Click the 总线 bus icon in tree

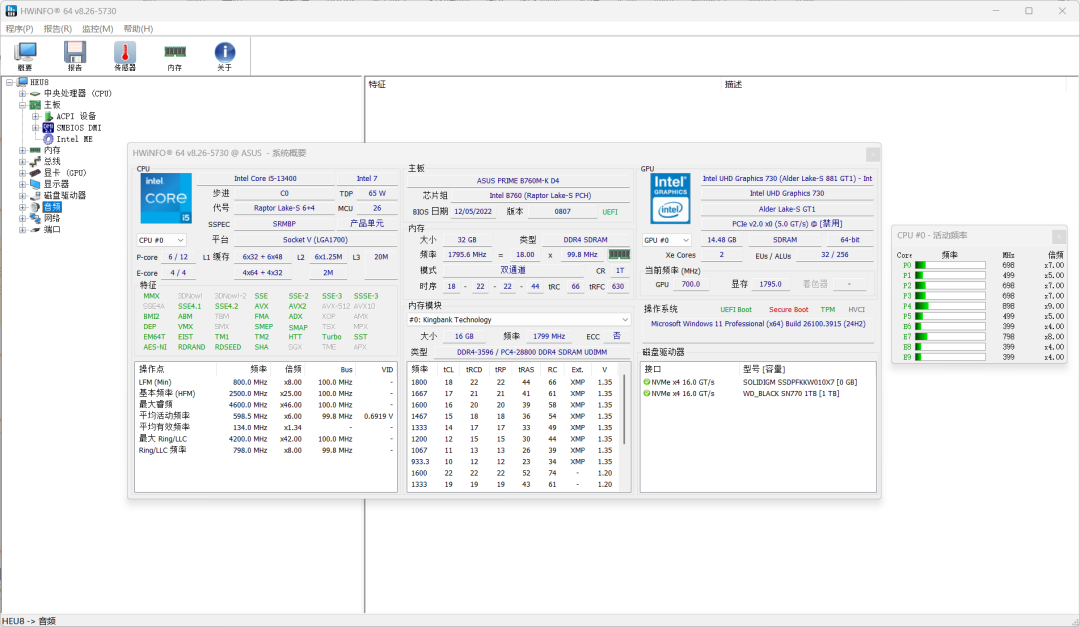(x=35, y=161)
